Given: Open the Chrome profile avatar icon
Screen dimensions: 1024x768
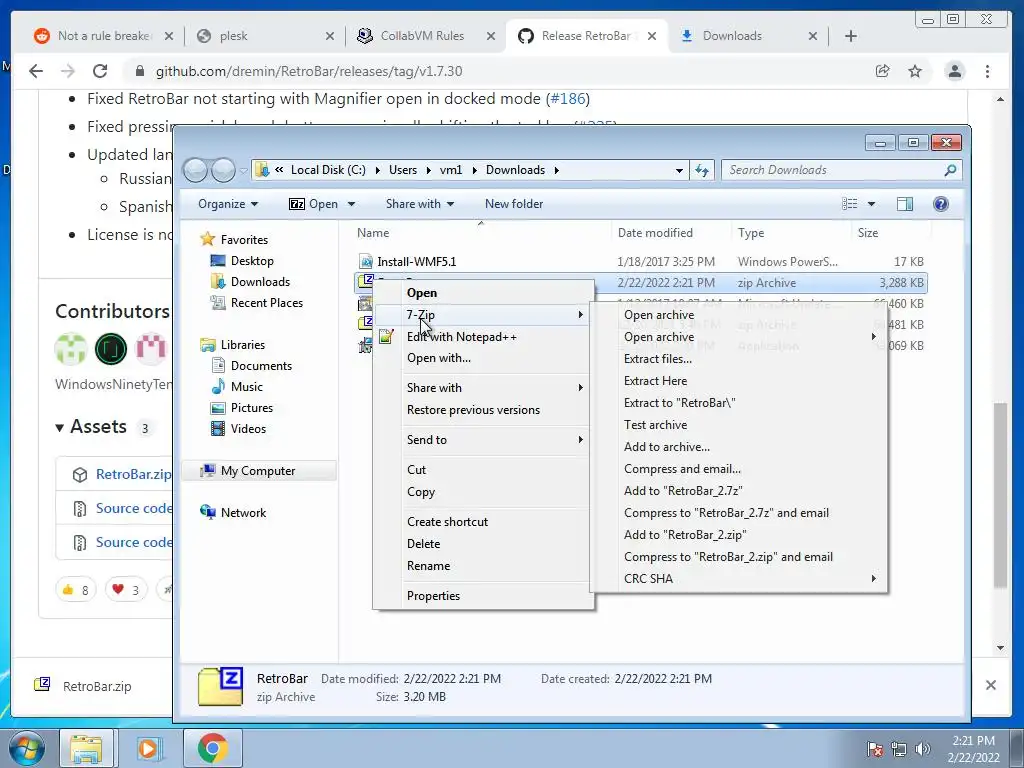Looking at the screenshot, I should (x=955, y=71).
